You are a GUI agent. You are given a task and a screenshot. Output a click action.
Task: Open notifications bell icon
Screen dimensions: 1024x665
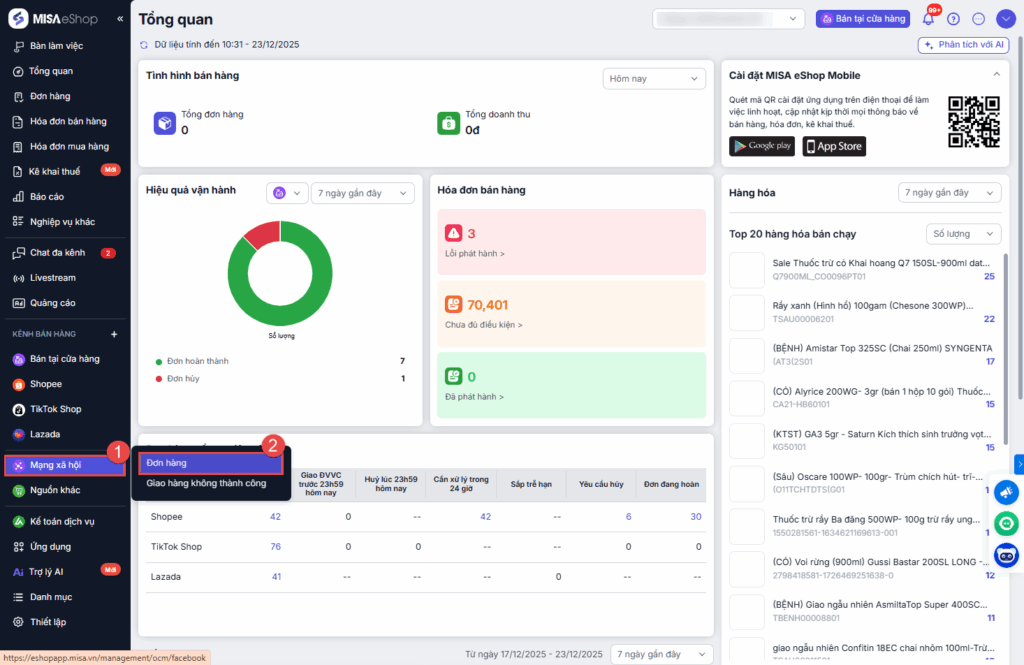(x=928, y=19)
